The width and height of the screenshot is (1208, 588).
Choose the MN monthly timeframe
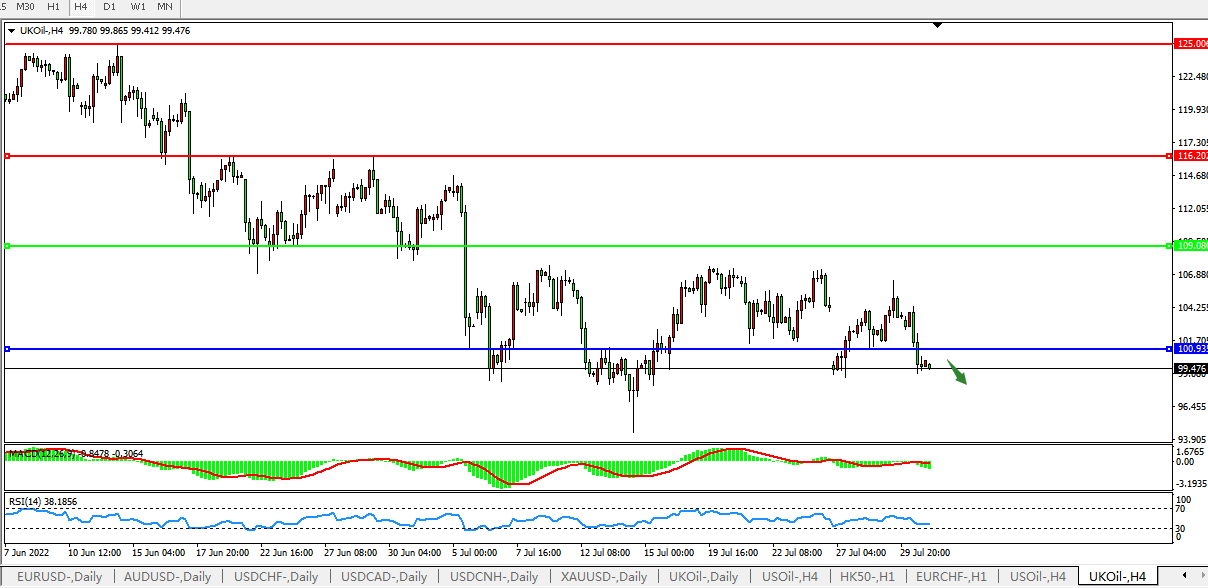pos(165,7)
